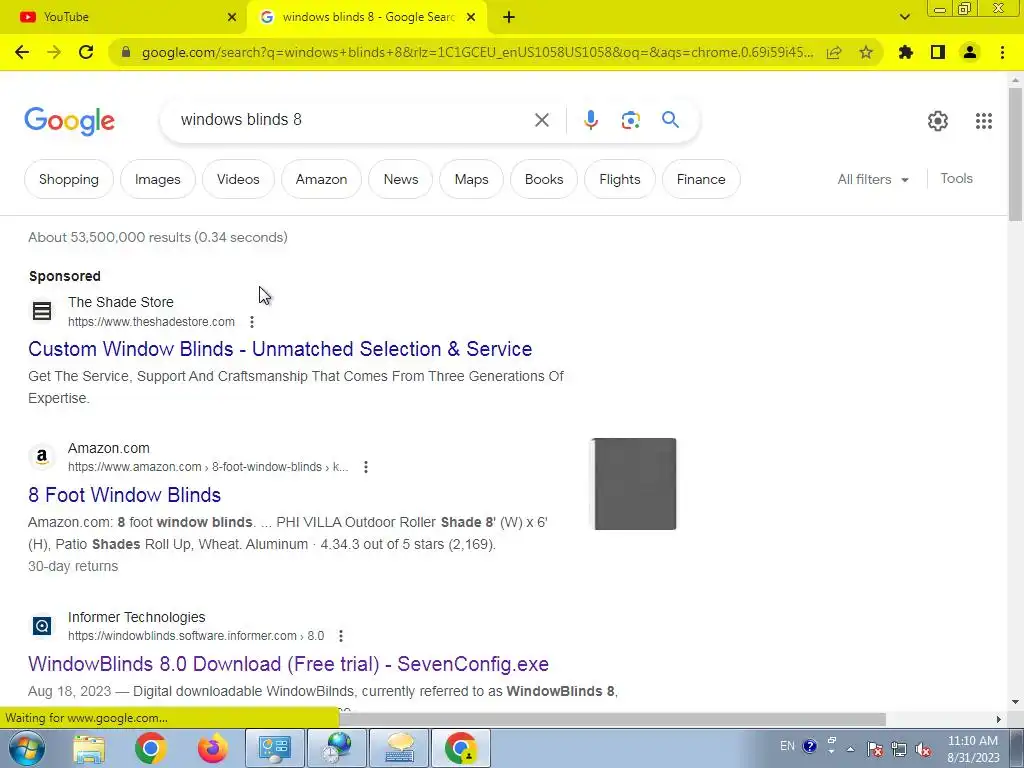The width and height of the screenshot is (1024, 768).
Task: Click the EN language indicator
Action: [787, 746]
